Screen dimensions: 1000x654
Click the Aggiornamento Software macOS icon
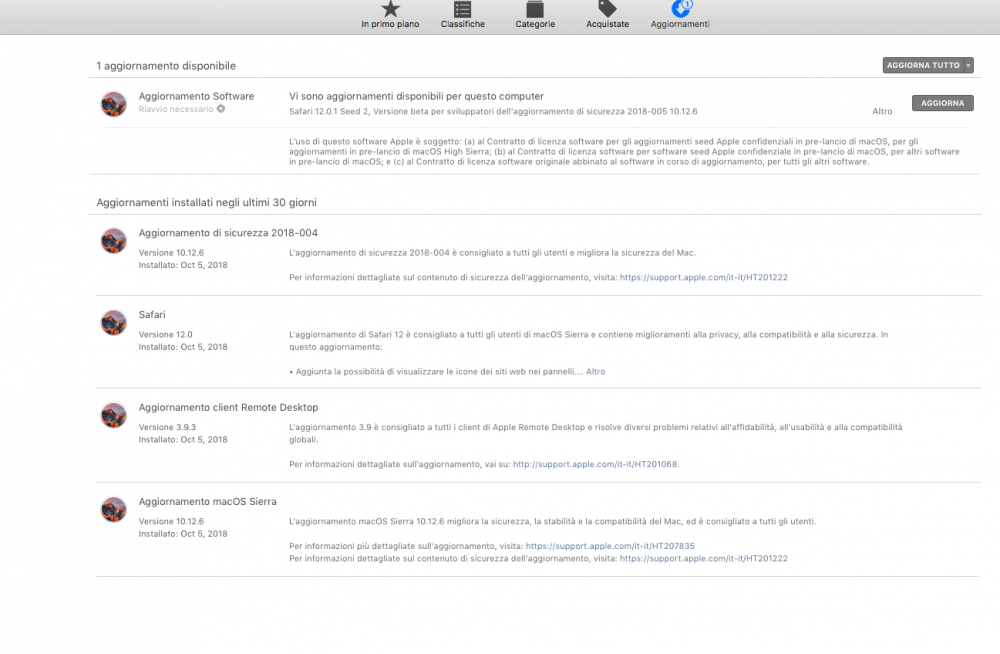click(114, 103)
